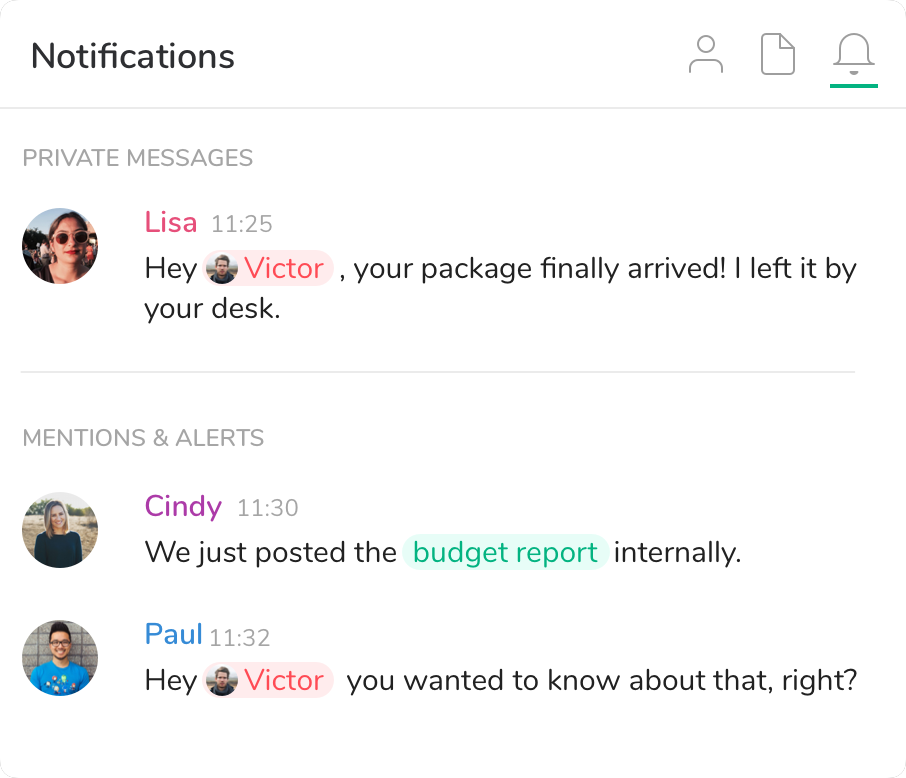Click Paul's sender name
This screenshot has height=778, width=906.
174,634
